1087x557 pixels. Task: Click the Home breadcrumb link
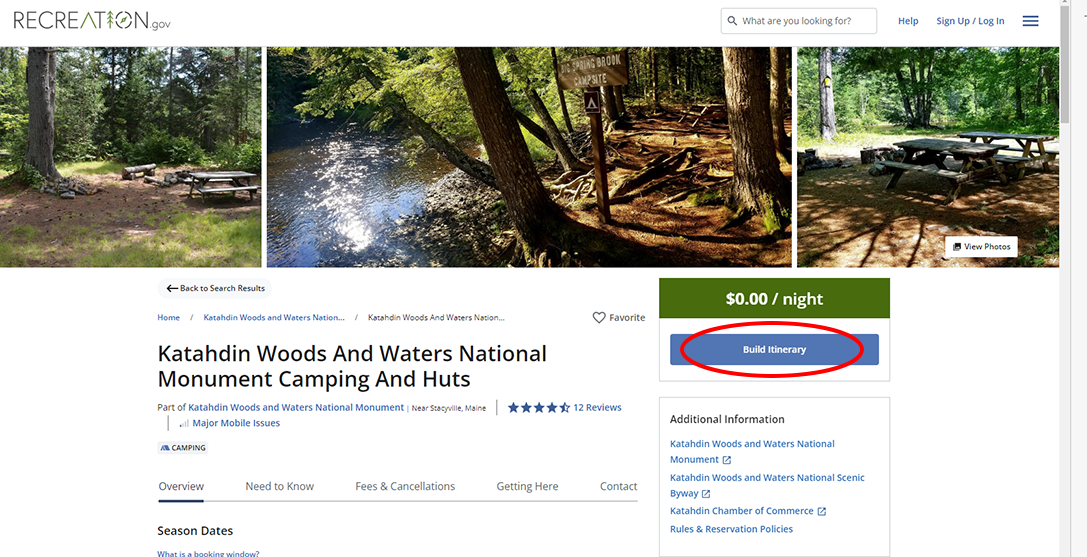tap(168, 318)
